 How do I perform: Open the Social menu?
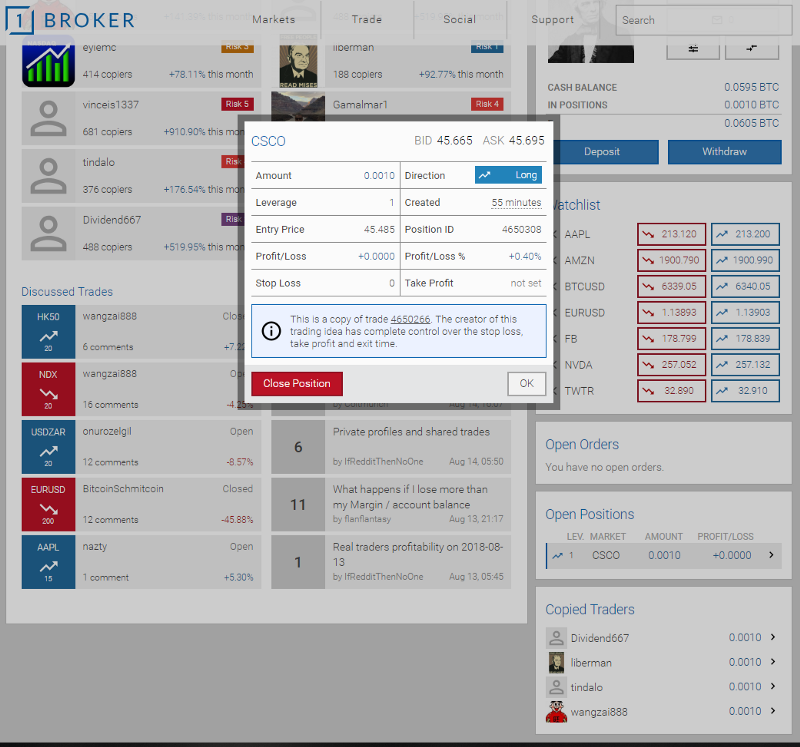coord(459,19)
